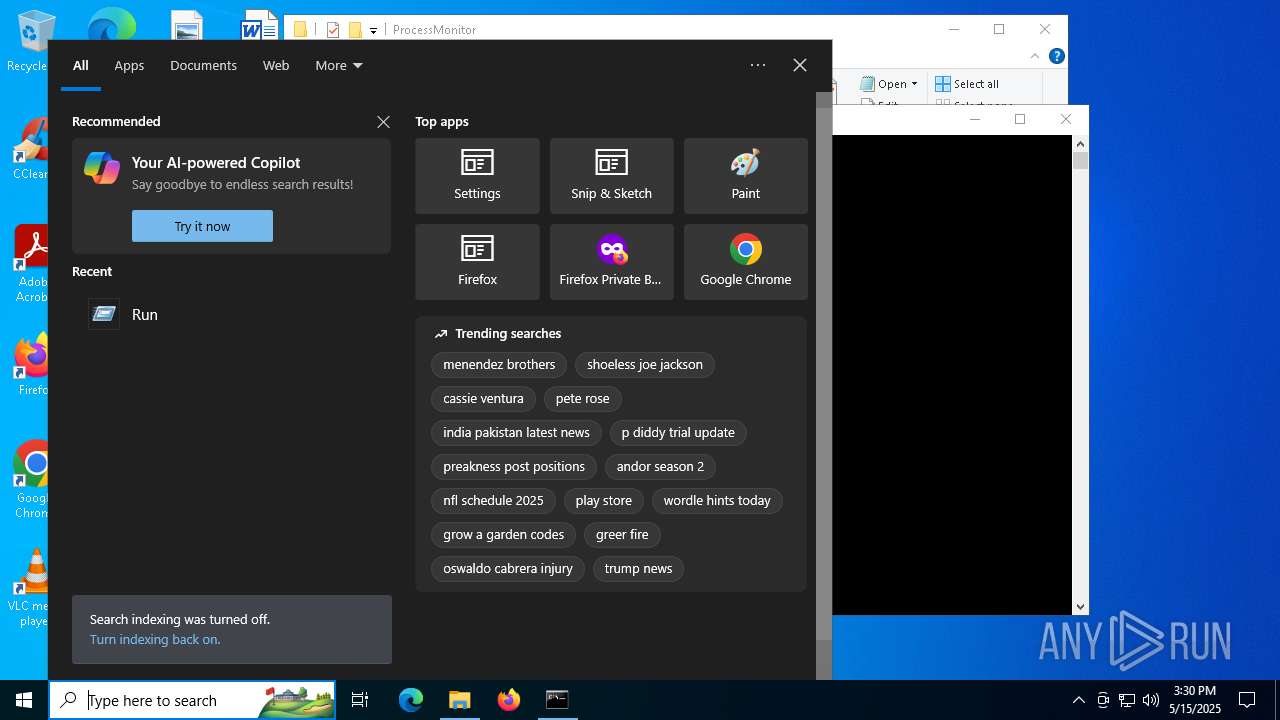Screen dimensions: 1280x720
Task: Launch Snip & Sketch tile
Action: pos(611,176)
